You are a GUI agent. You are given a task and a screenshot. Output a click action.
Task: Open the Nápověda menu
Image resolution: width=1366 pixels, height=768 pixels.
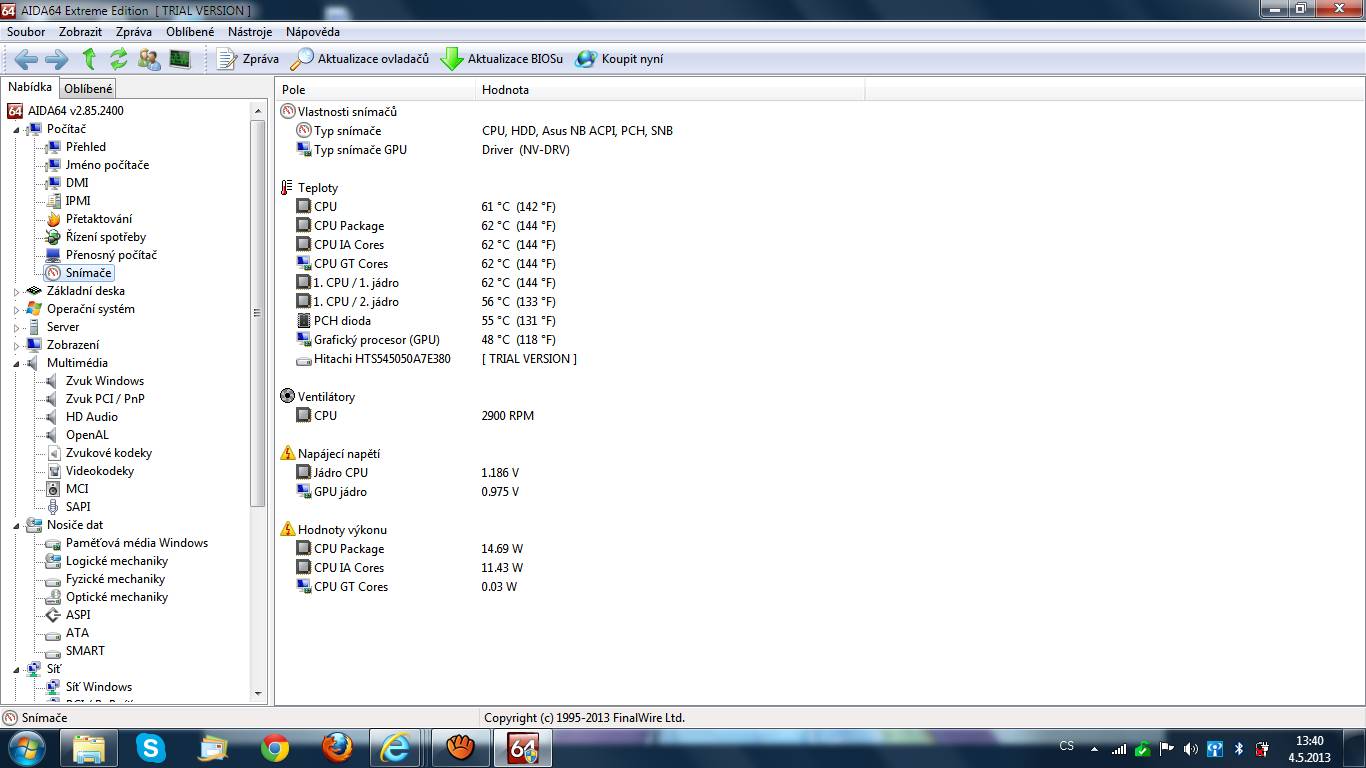(313, 32)
